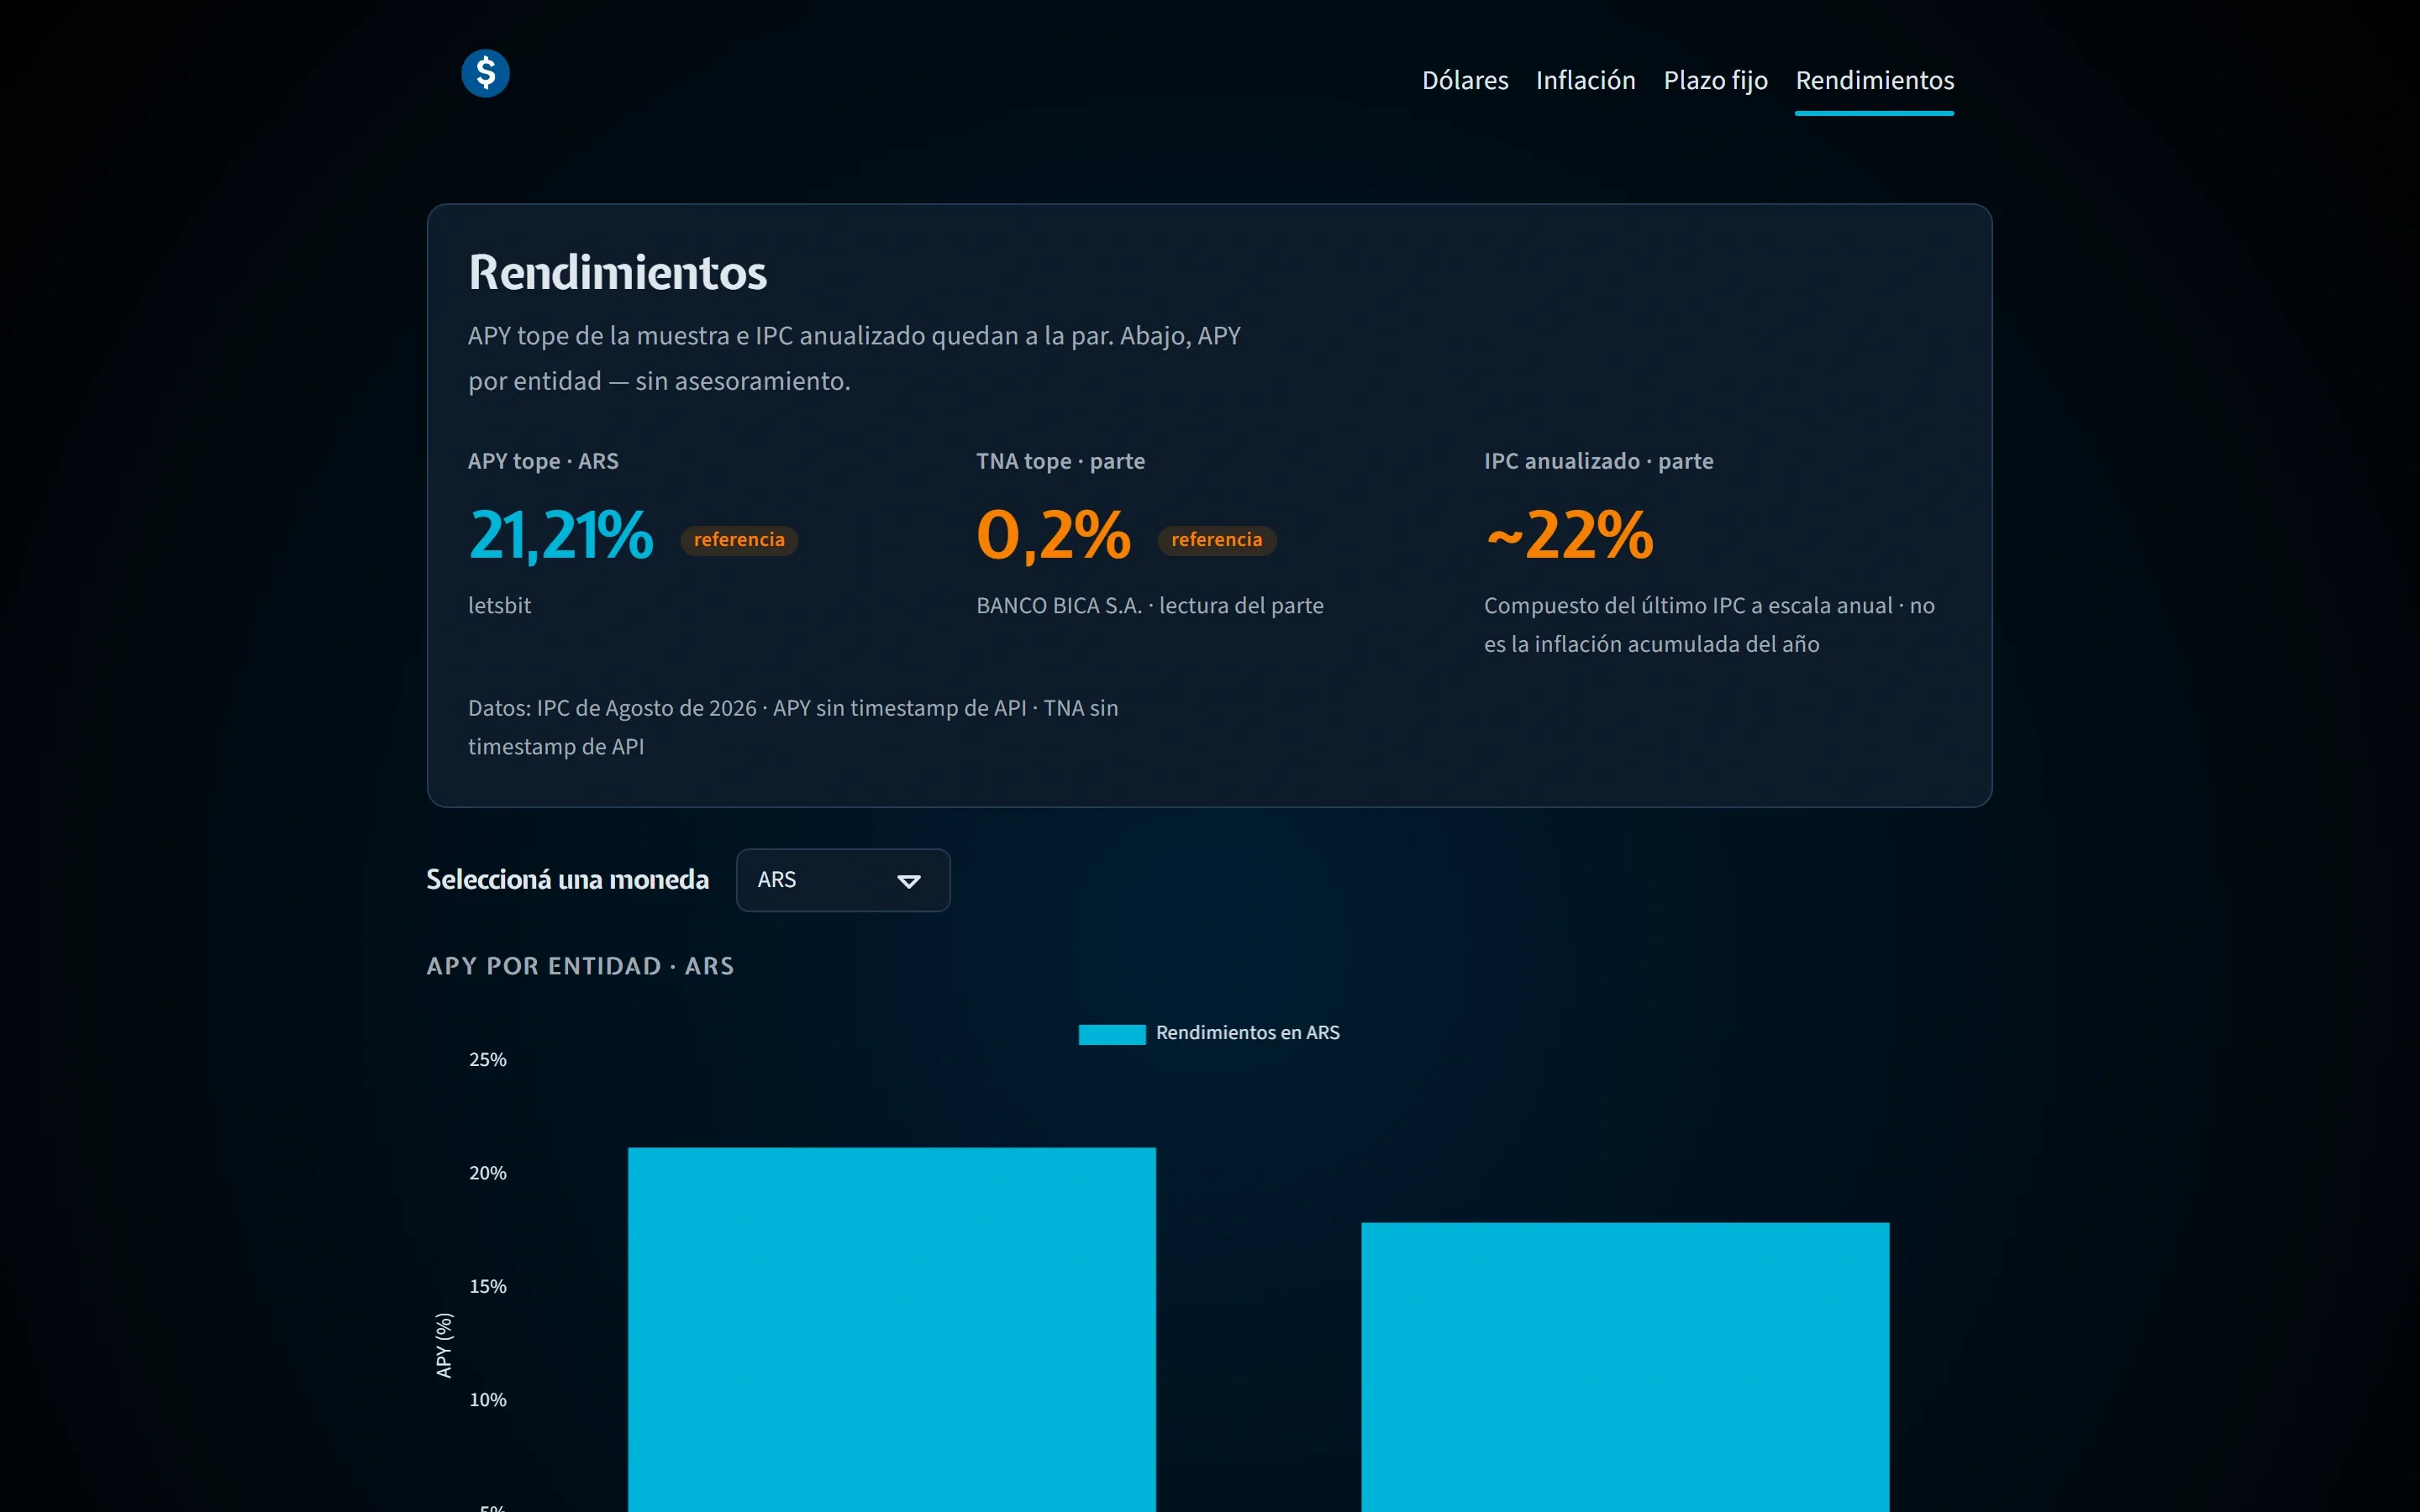Go to the Inflación page
The width and height of the screenshot is (2420, 1512).
coord(1585,80)
